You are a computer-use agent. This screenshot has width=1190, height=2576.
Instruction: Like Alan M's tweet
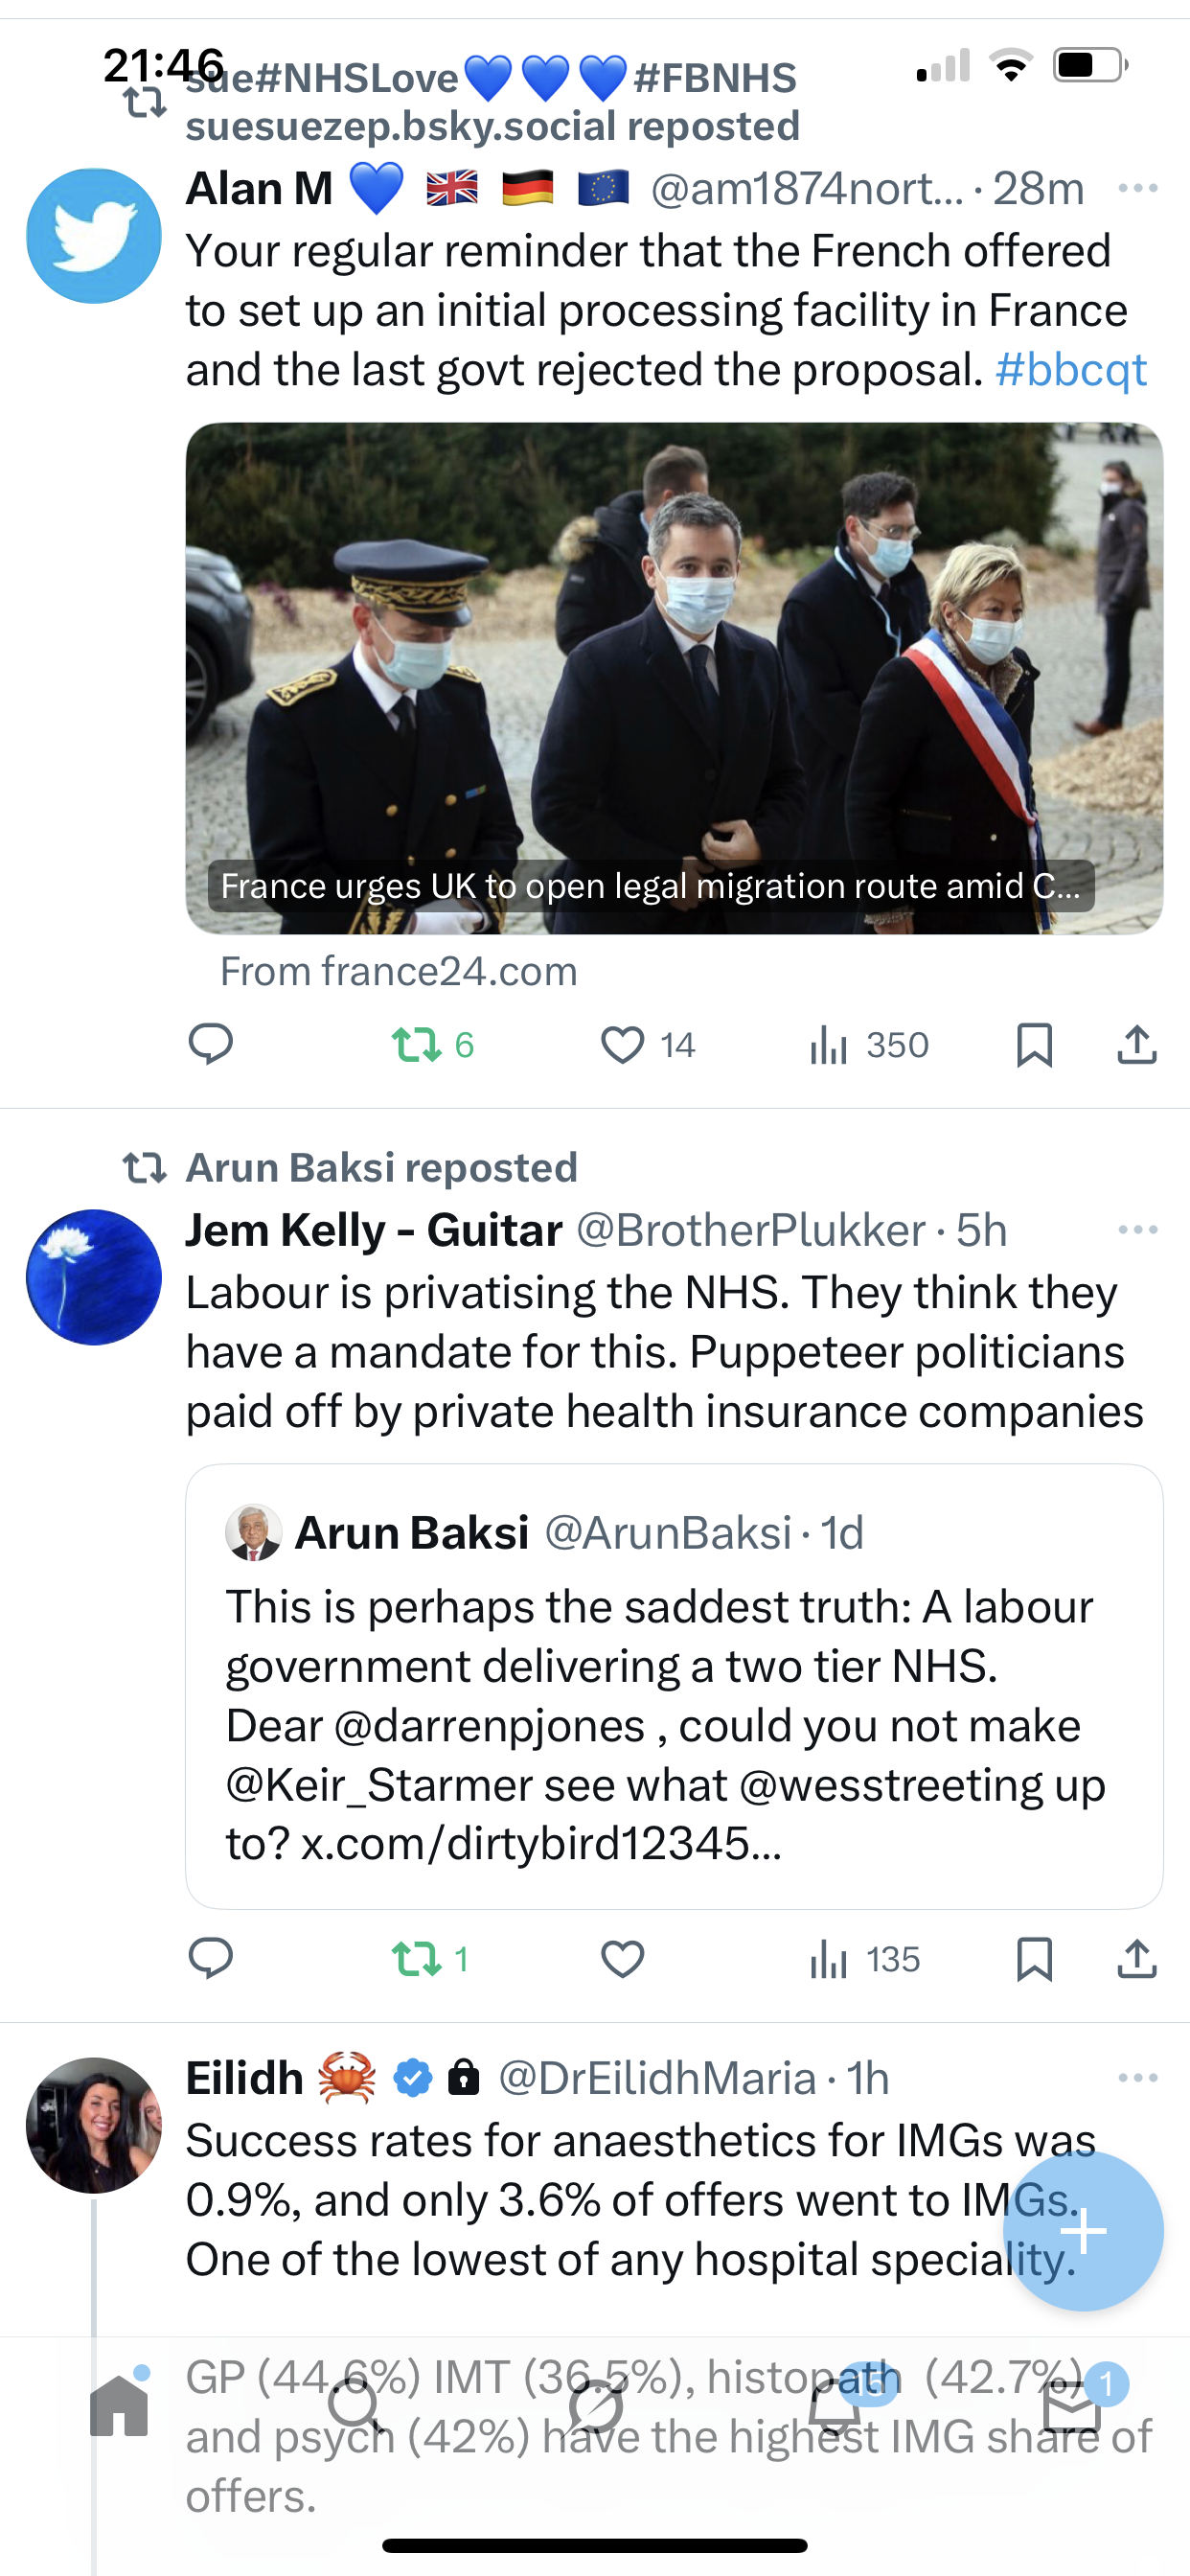[622, 1044]
